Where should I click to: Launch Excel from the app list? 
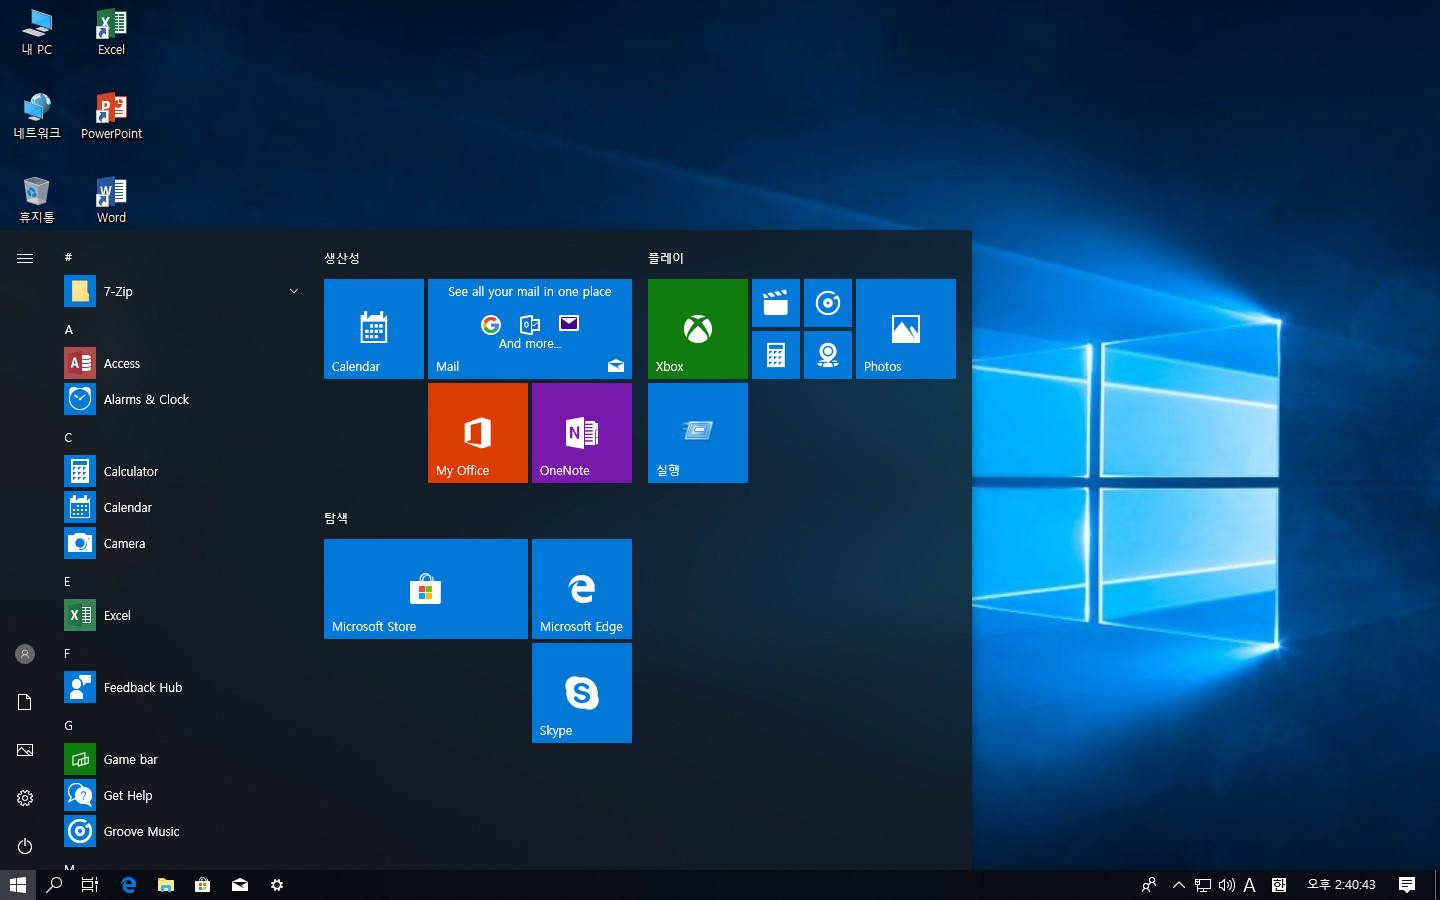(x=184, y=615)
